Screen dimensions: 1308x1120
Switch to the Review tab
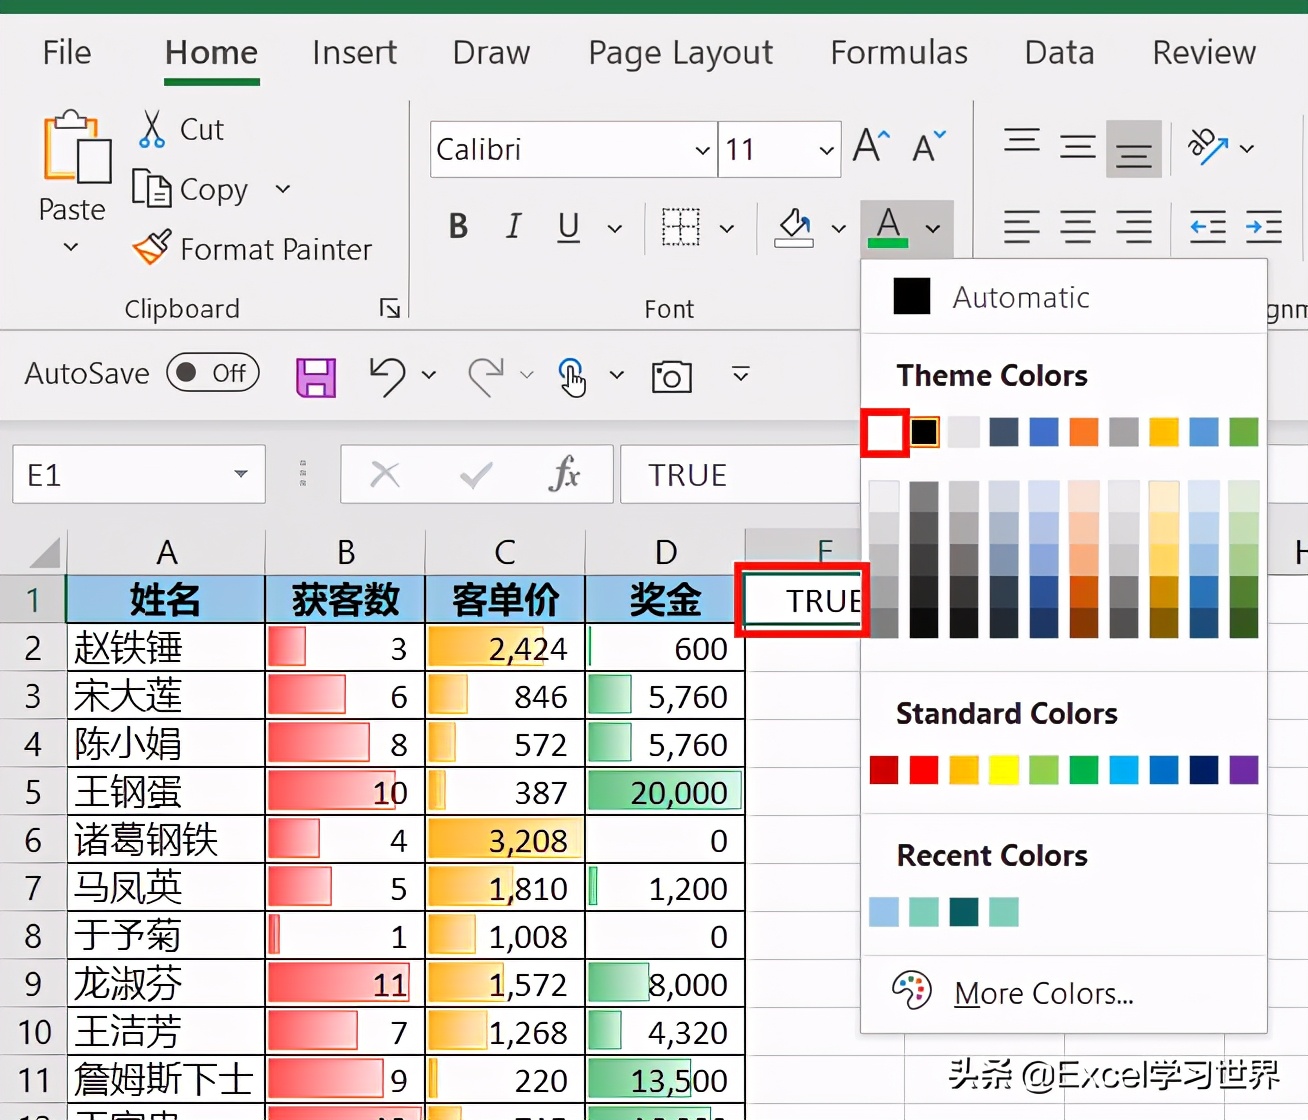(x=1204, y=52)
